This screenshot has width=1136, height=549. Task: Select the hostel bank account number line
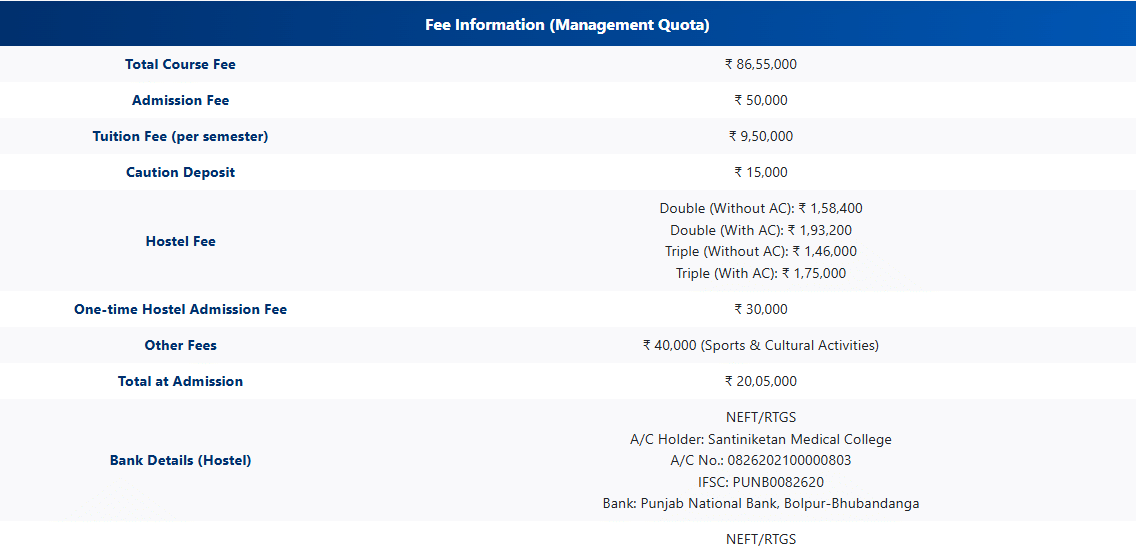[x=760, y=461]
